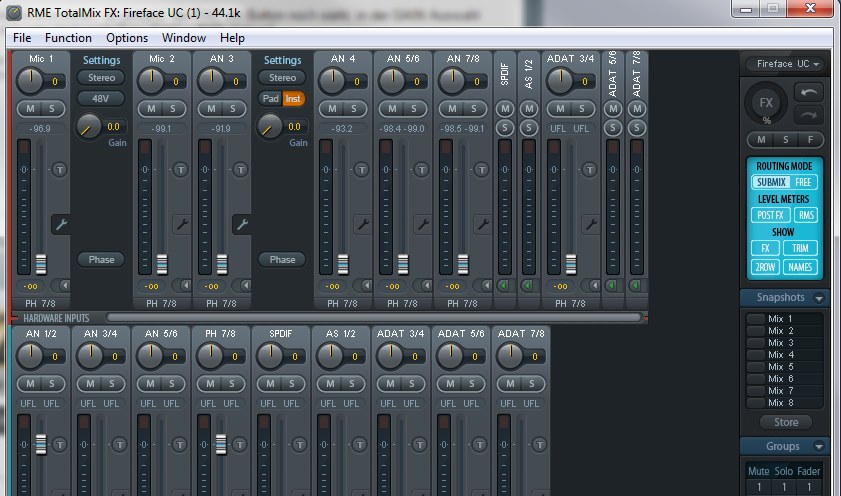
Task: Click the Redo arrow in the control strip
Action: tap(809, 115)
